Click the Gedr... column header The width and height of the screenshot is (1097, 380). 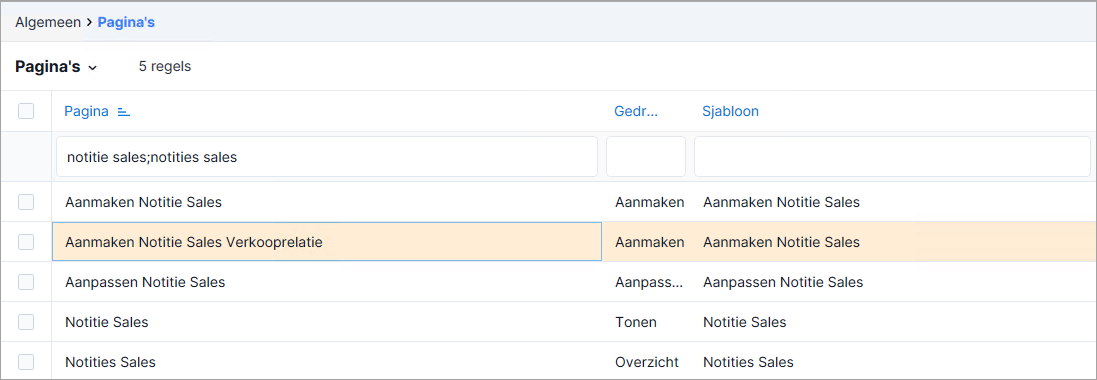tap(636, 111)
